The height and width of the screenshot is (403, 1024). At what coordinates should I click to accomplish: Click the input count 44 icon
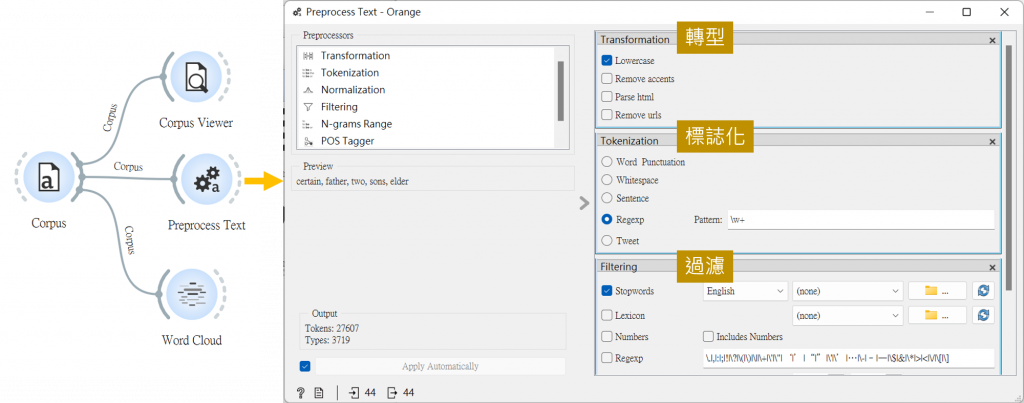(354, 393)
